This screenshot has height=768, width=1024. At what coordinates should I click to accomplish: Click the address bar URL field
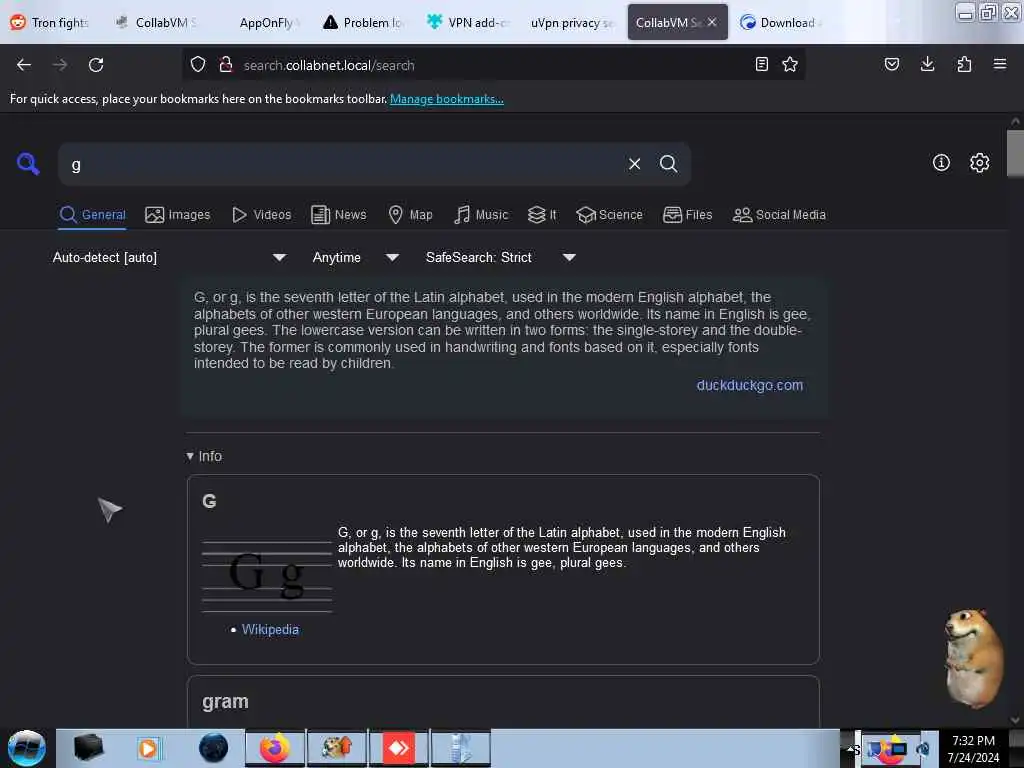(493, 65)
